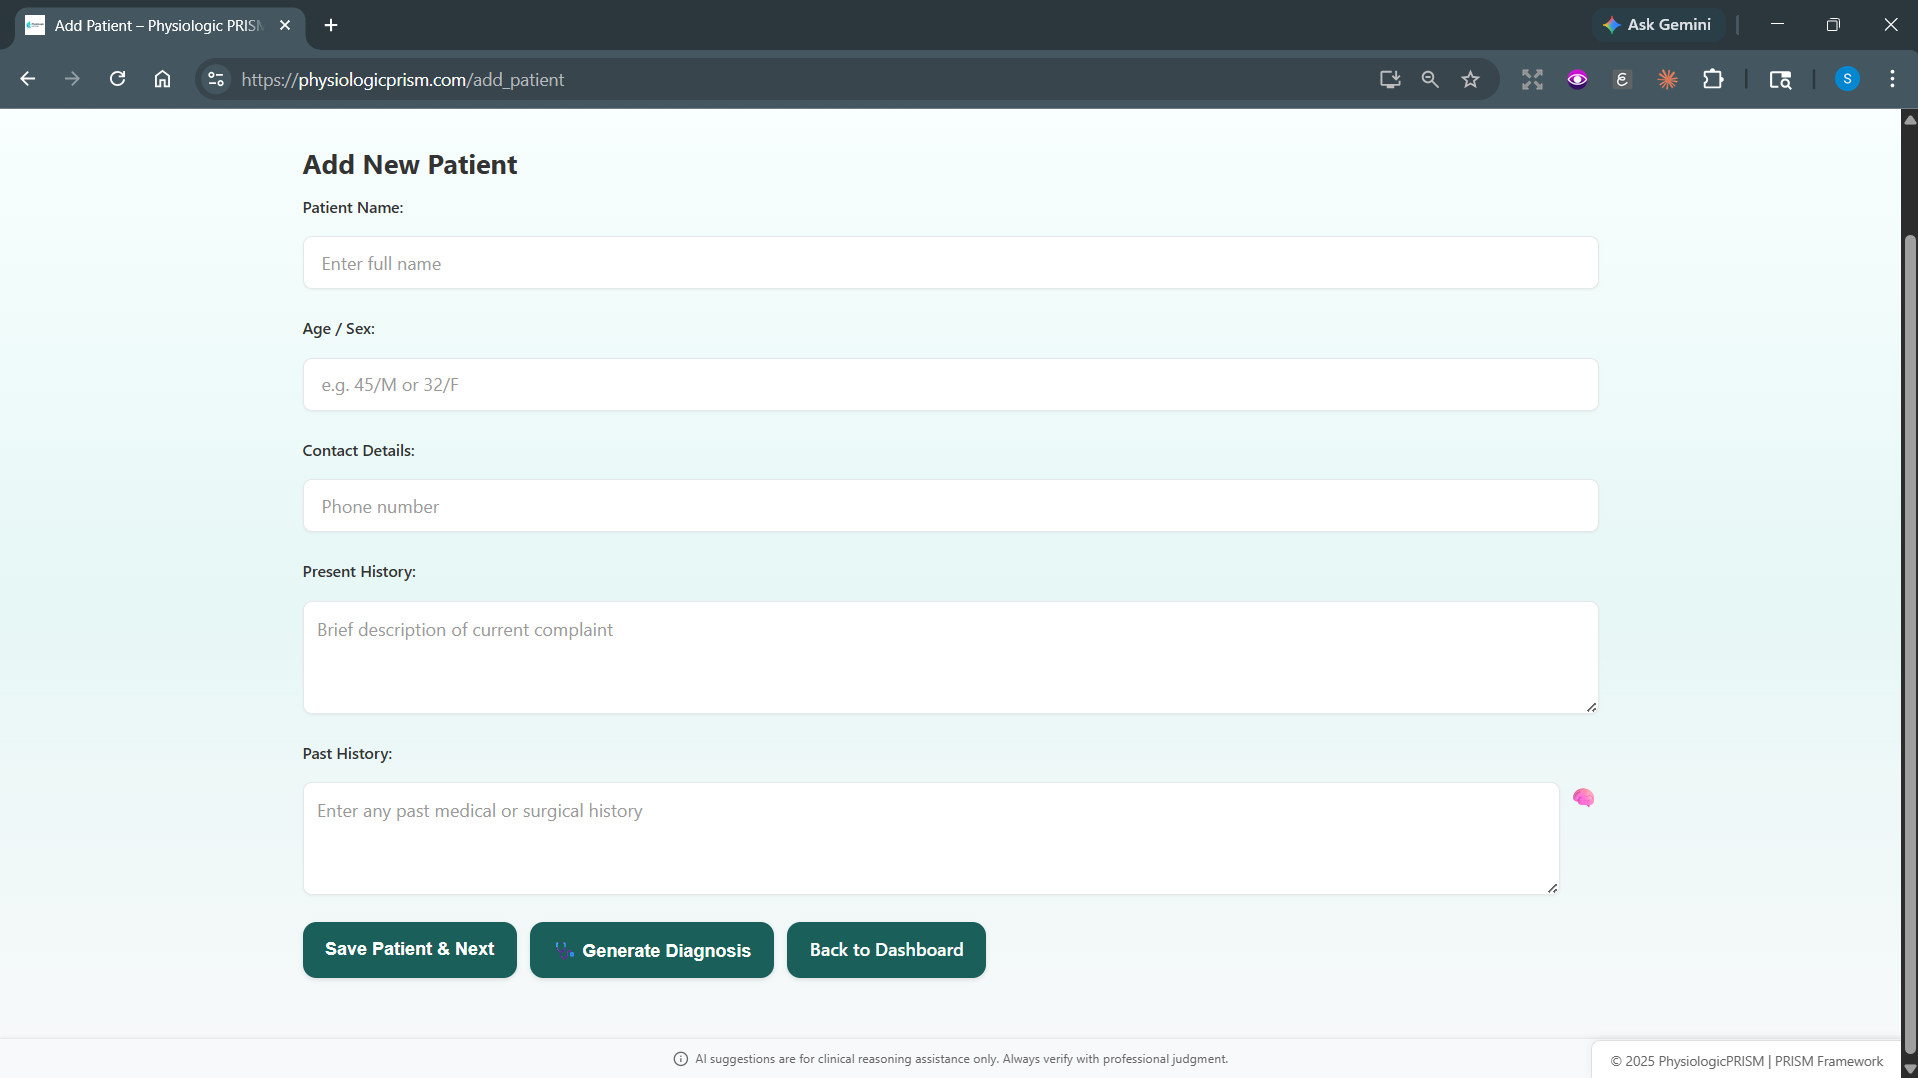Click Save Patient & Next
Viewport: 1918px width, 1078px height.
(x=409, y=949)
